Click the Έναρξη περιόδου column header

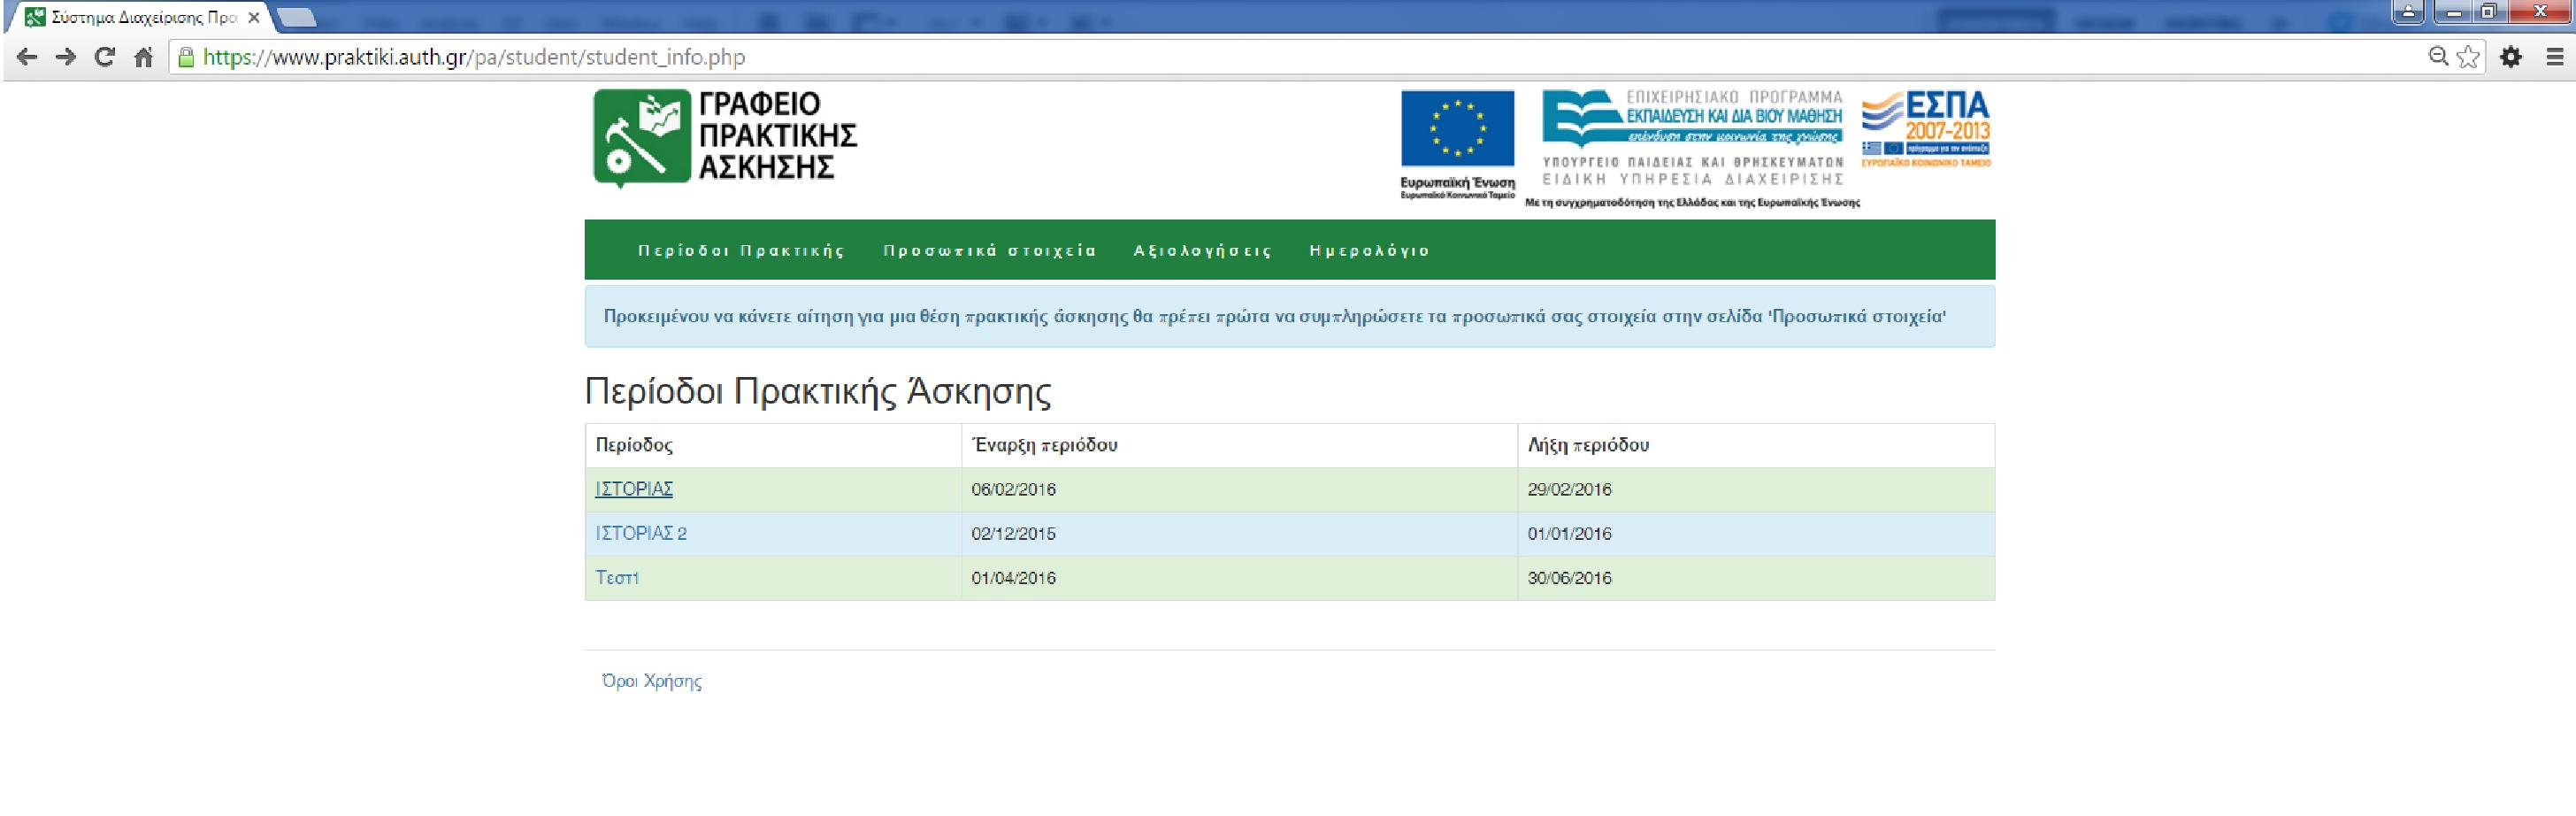tap(1044, 445)
